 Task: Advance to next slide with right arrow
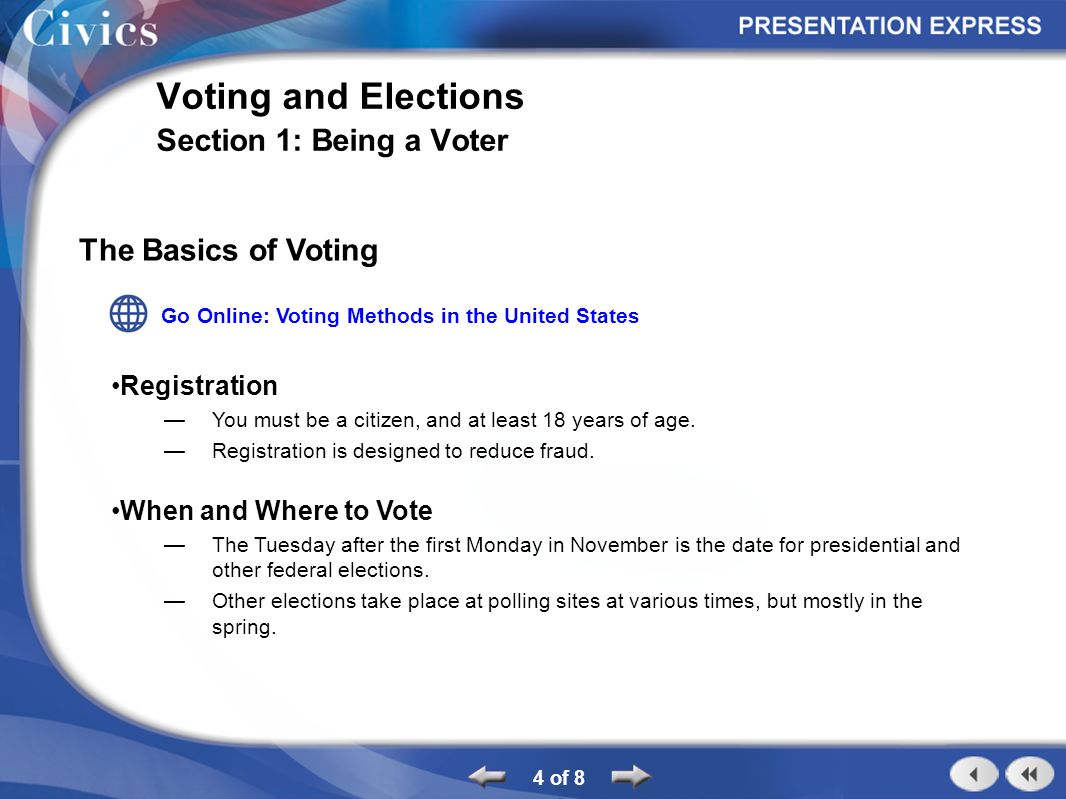click(631, 776)
